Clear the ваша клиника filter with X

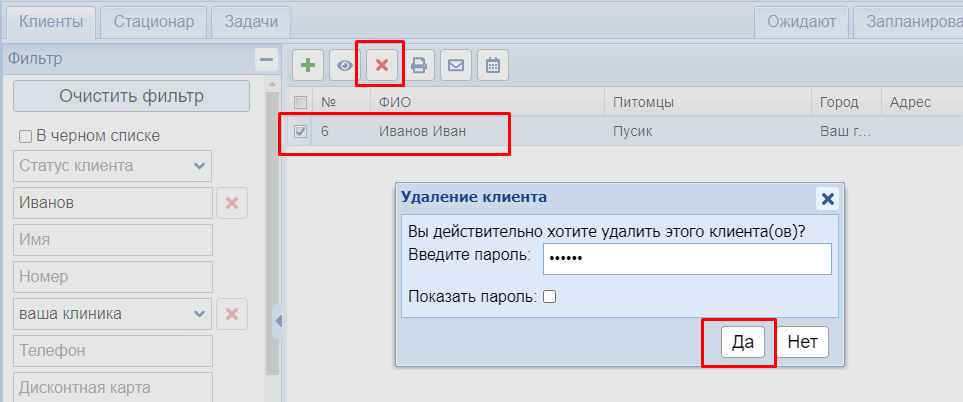pyautogui.click(x=232, y=314)
